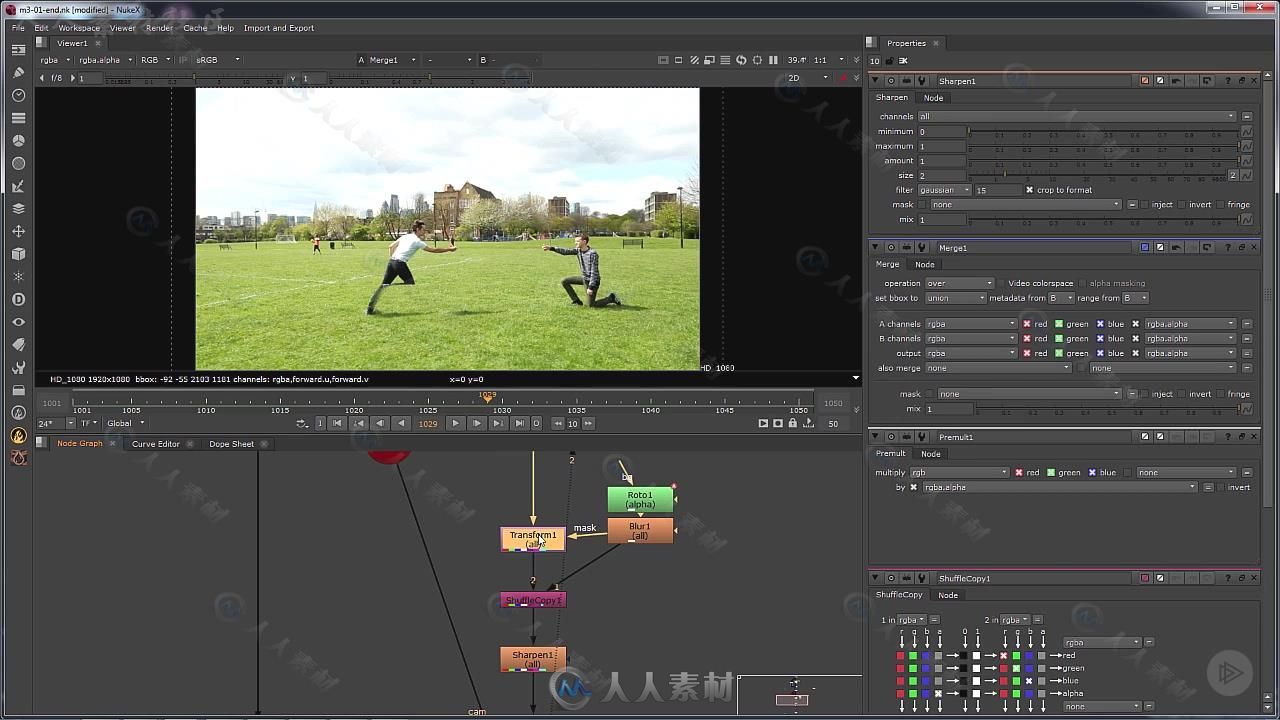Select the Blur1 node in graph

640,531
